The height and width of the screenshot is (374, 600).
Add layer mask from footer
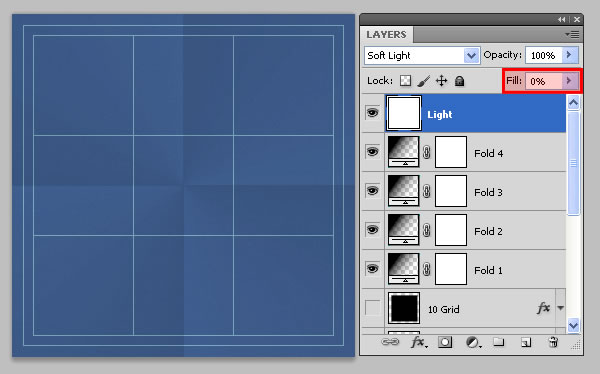(445, 342)
